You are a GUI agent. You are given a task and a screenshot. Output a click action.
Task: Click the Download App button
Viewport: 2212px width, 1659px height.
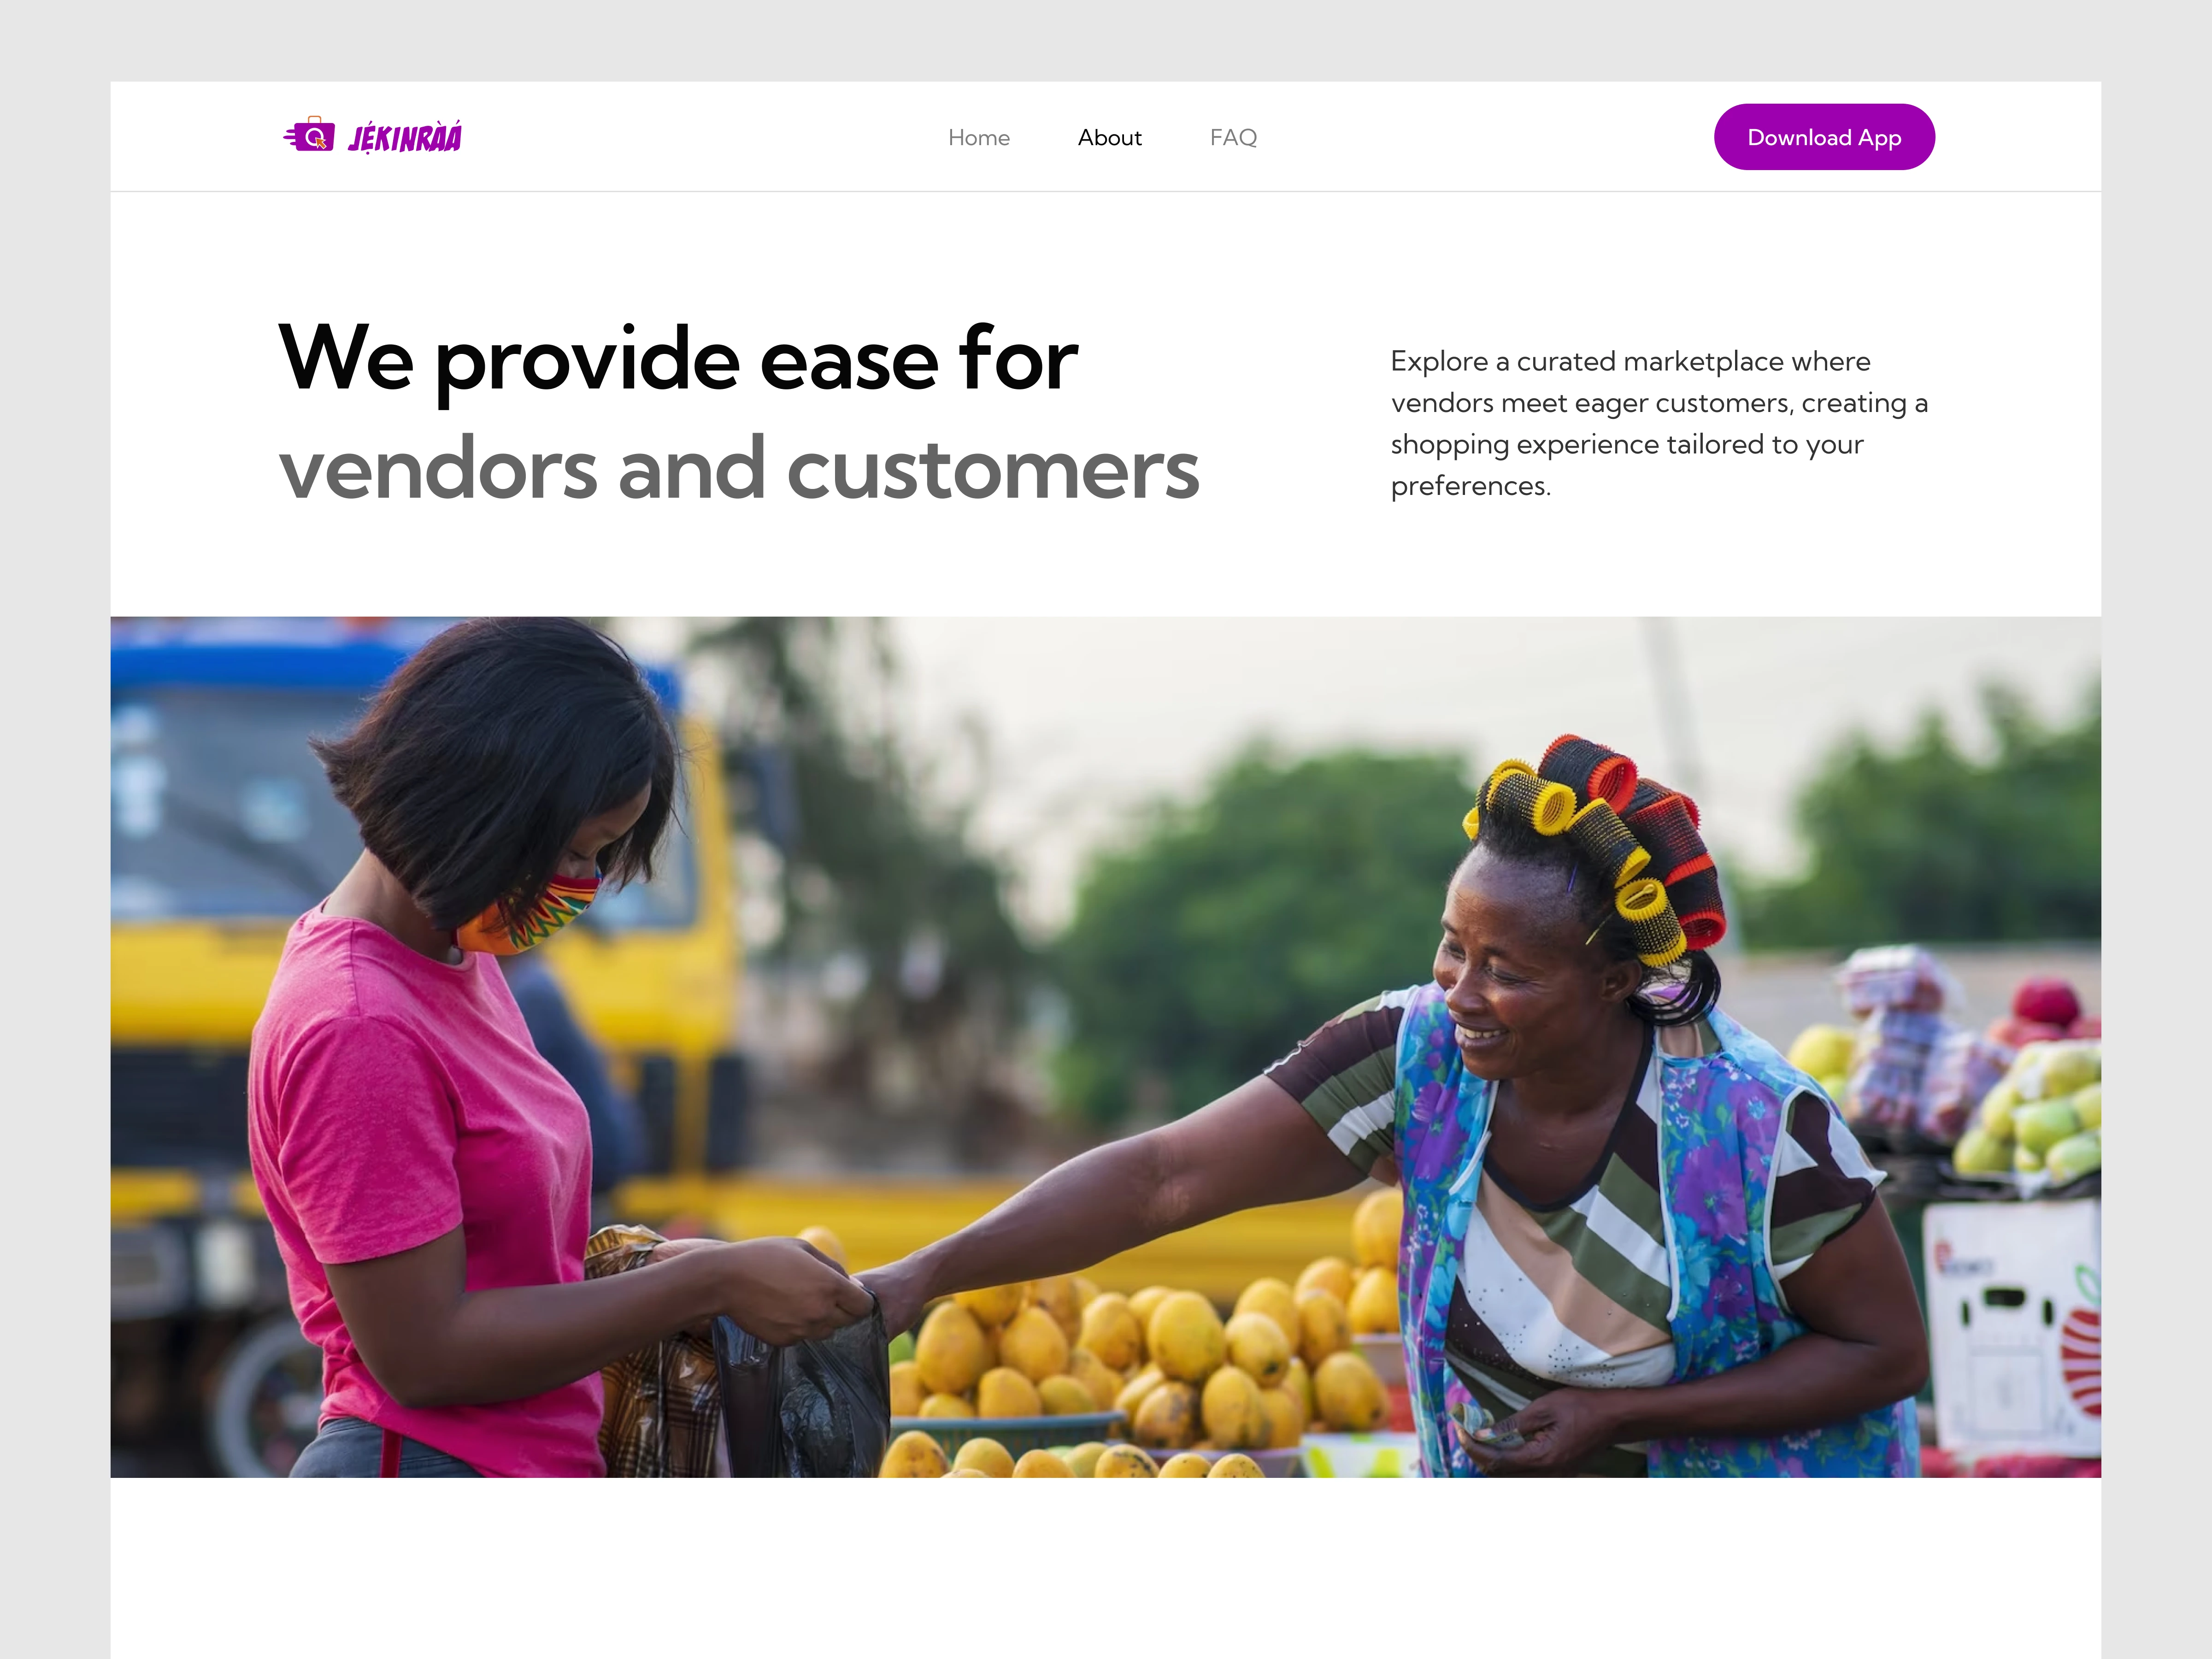(x=1823, y=137)
